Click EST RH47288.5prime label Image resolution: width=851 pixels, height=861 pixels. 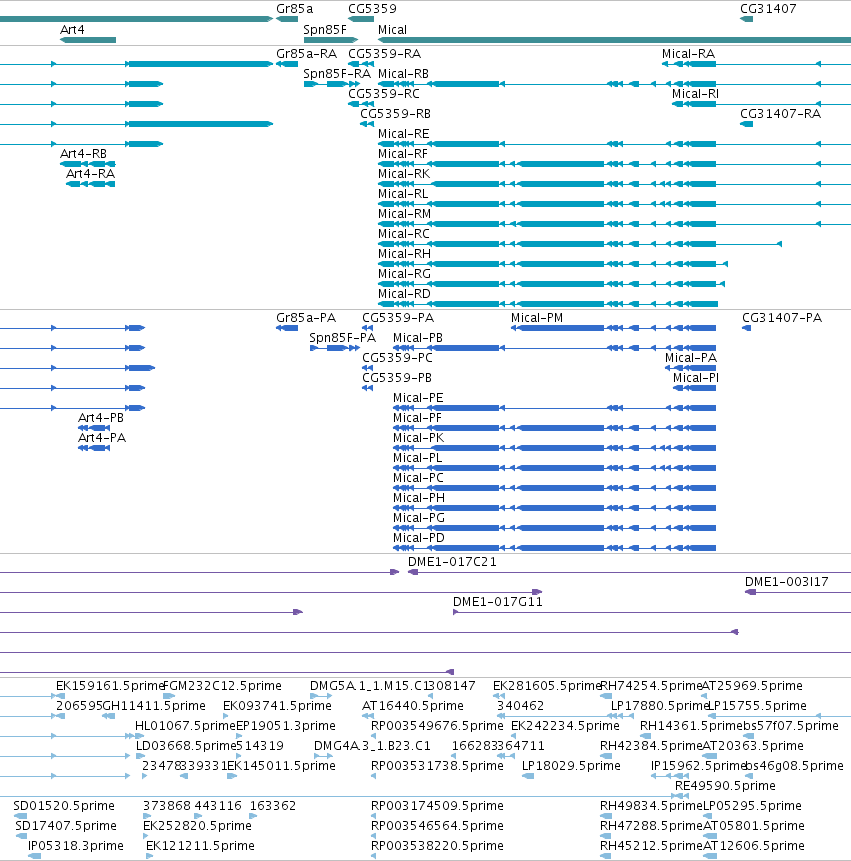coord(651,826)
